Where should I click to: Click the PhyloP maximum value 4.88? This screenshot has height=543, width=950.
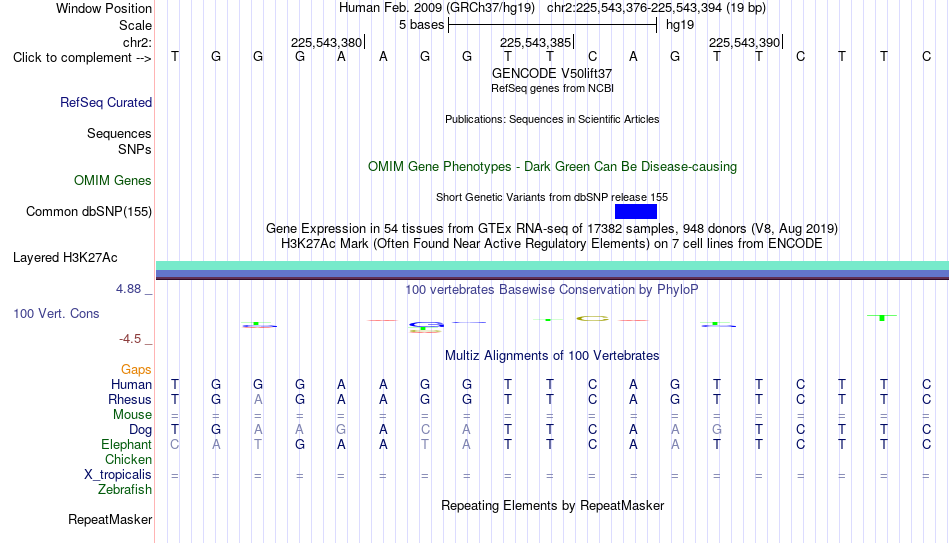point(128,289)
